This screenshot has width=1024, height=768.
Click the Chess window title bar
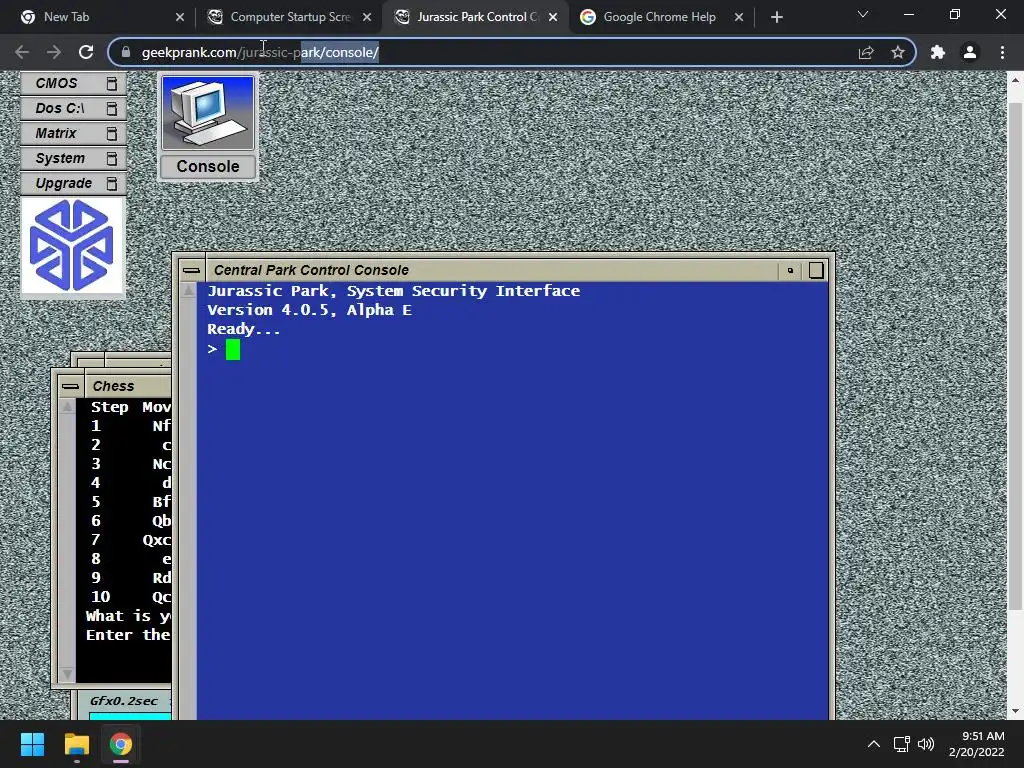[x=128, y=386]
